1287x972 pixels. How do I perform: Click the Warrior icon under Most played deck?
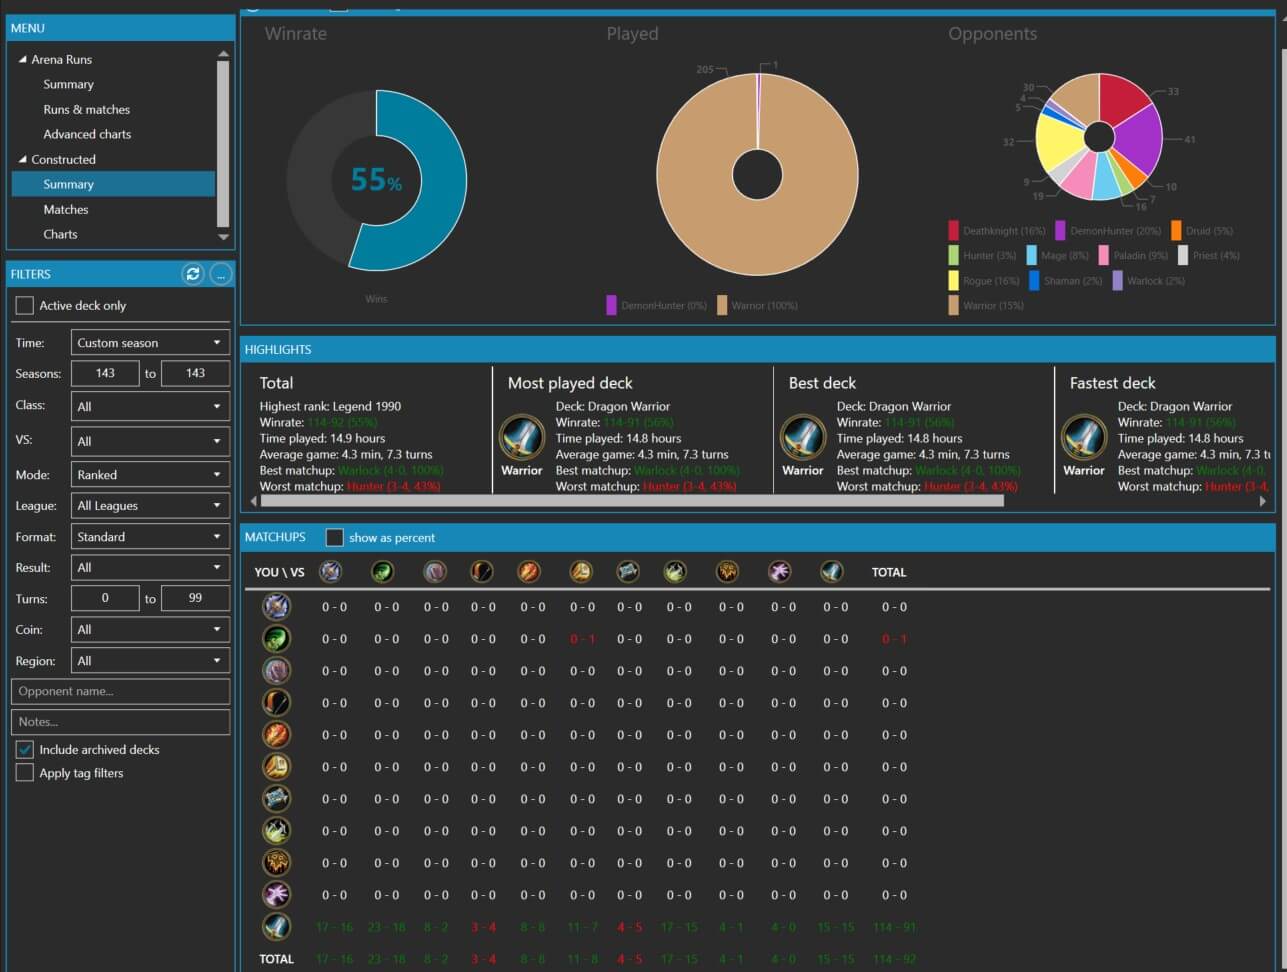521,438
